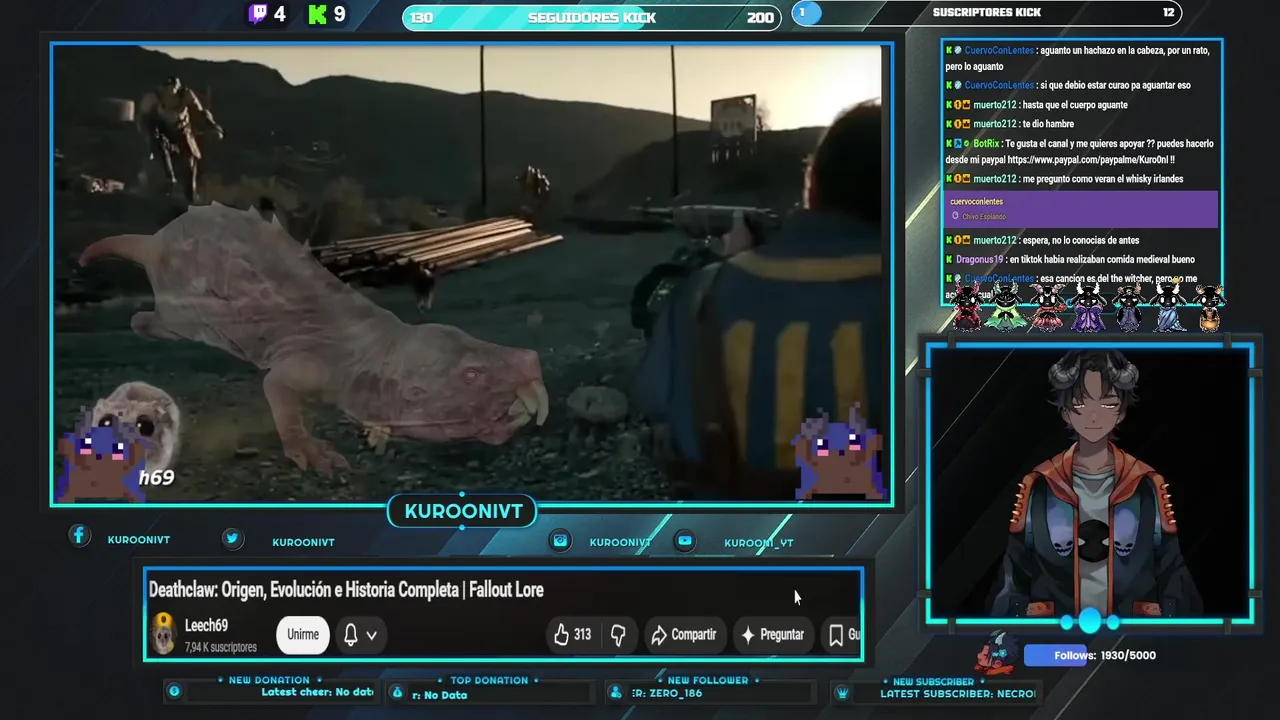Image resolution: width=1280 pixels, height=720 pixels.
Task: Dislike the video with the thumbs down icon
Action: click(x=618, y=634)
